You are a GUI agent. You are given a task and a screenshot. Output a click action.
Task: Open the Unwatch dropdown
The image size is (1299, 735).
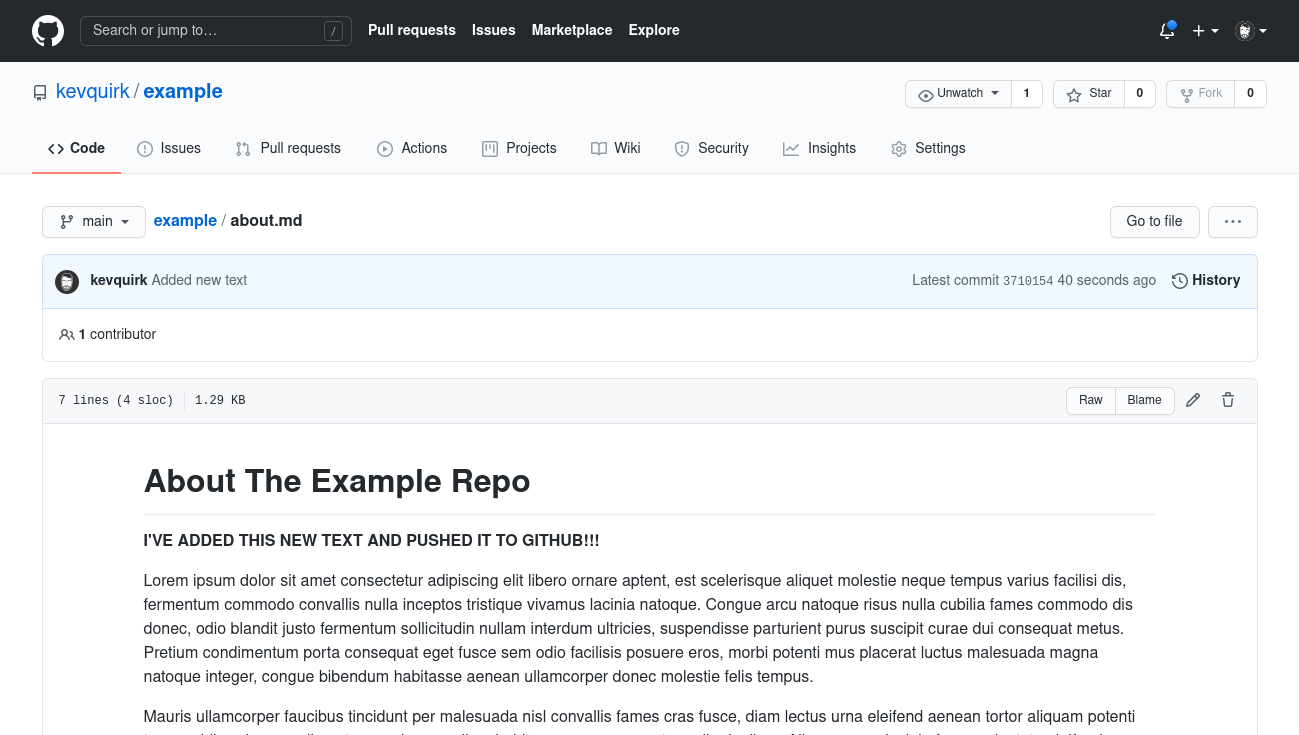coord(957,94)
